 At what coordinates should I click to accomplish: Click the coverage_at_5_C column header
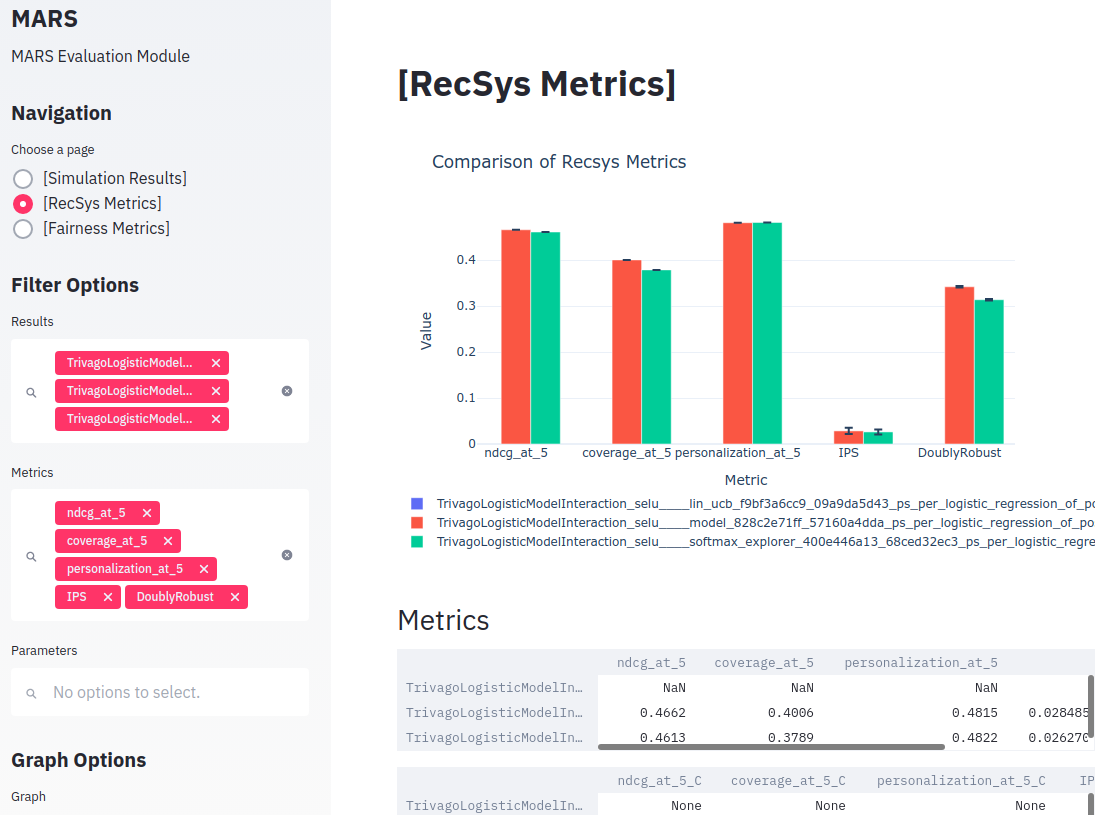pos(788,781)
